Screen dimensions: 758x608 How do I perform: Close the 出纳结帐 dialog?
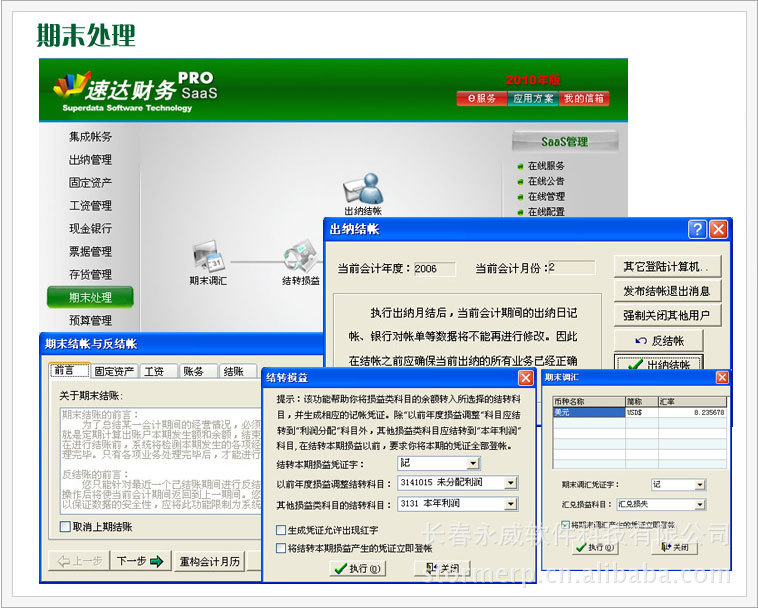(718, 229)
